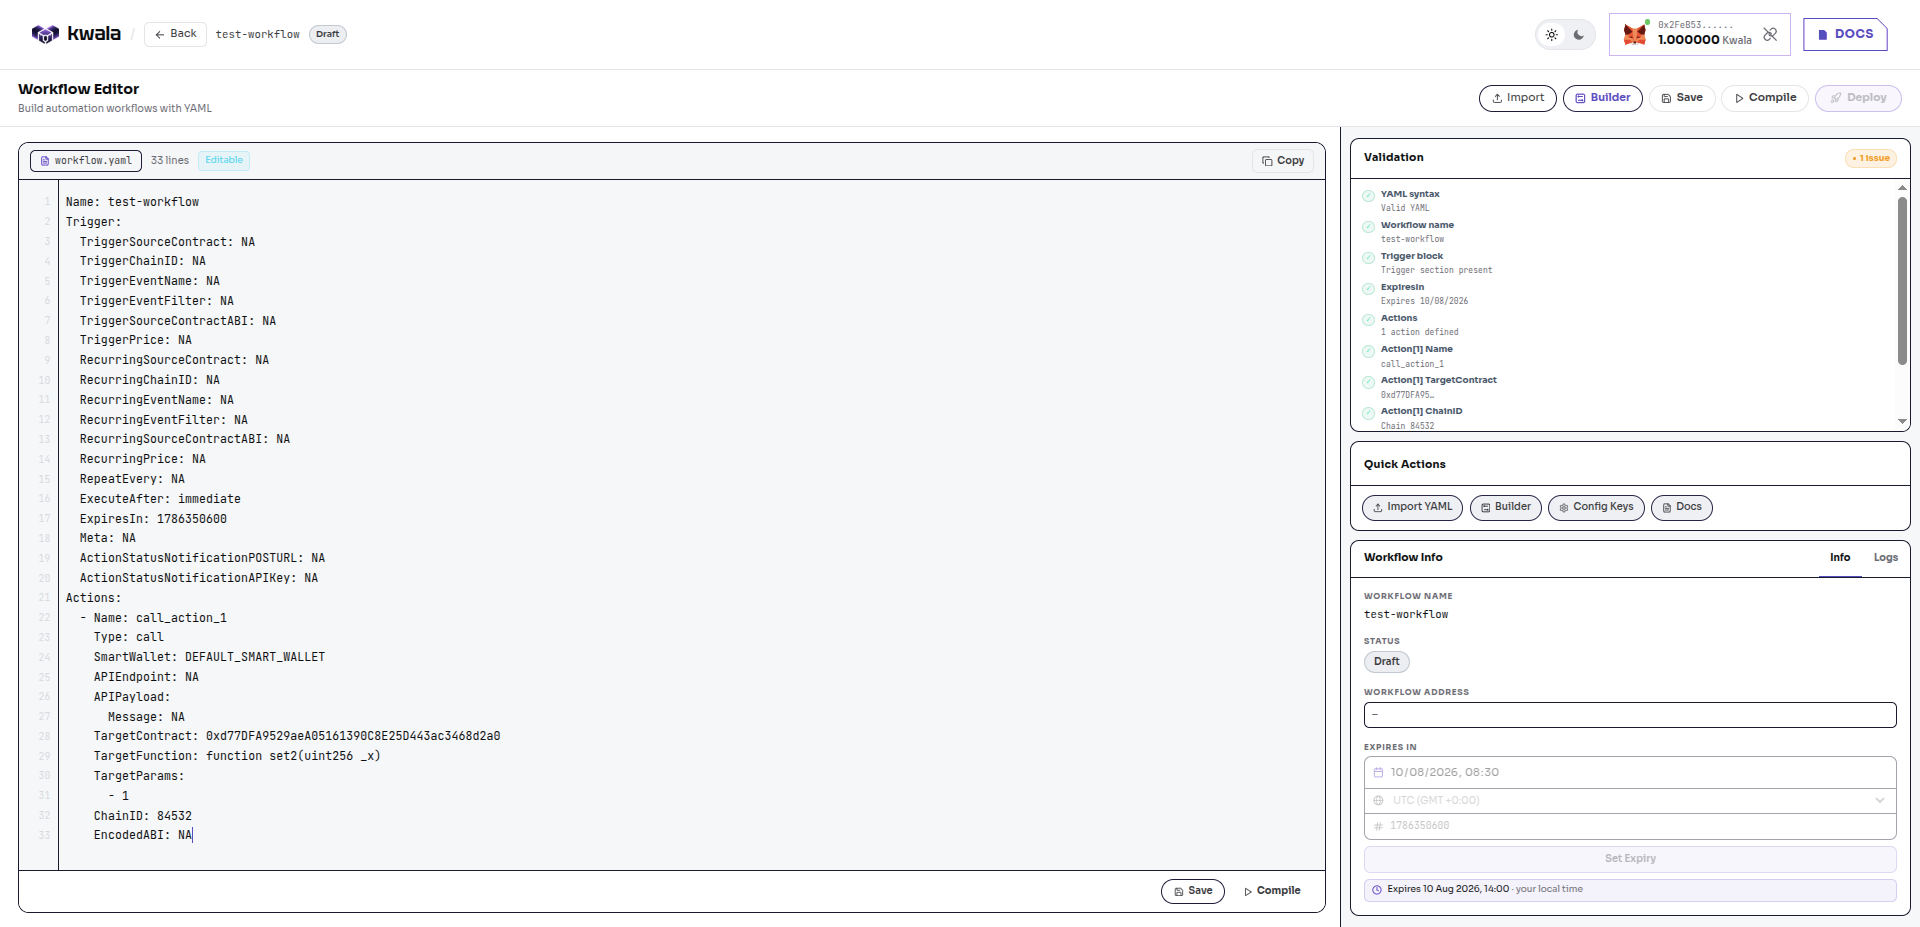1920x927 pixels.
Task: Click the Action[1] TargetContract check icon
Action: [x=1368, y=382]
